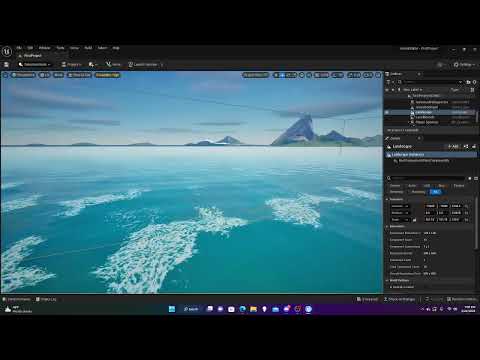Open the File menu
This screenshot has width=480, height=360.
click(19, 48)
